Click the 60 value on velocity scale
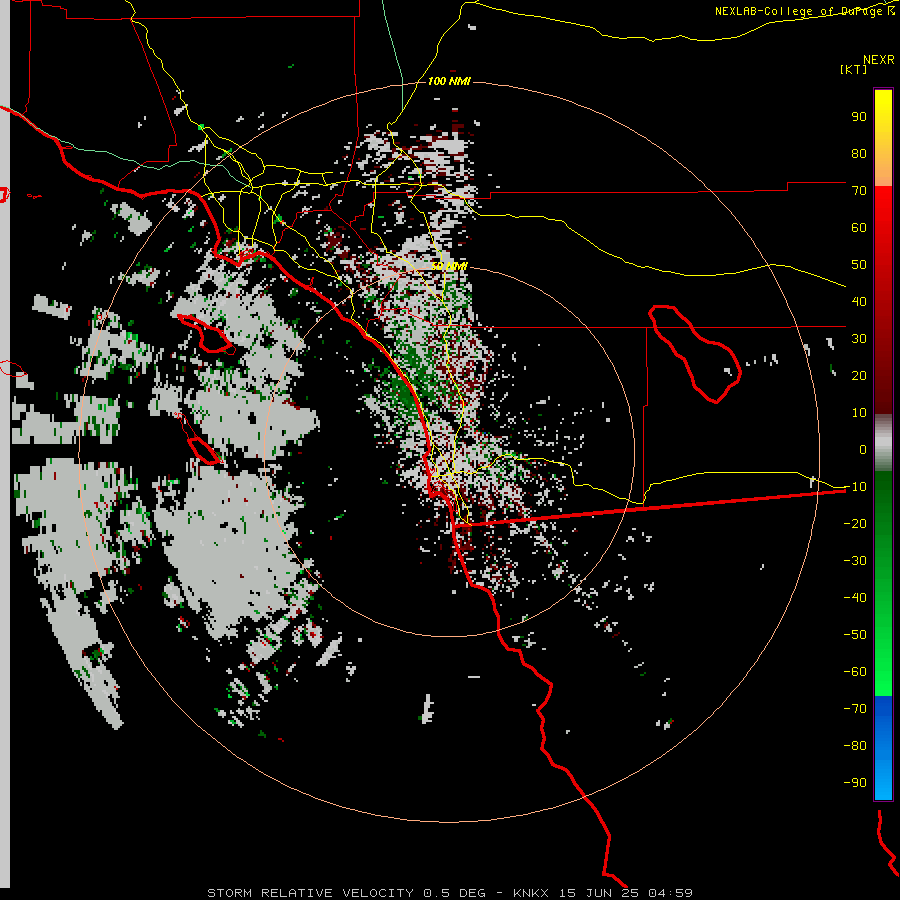This screenshot has height=900, width=900. 859,227
